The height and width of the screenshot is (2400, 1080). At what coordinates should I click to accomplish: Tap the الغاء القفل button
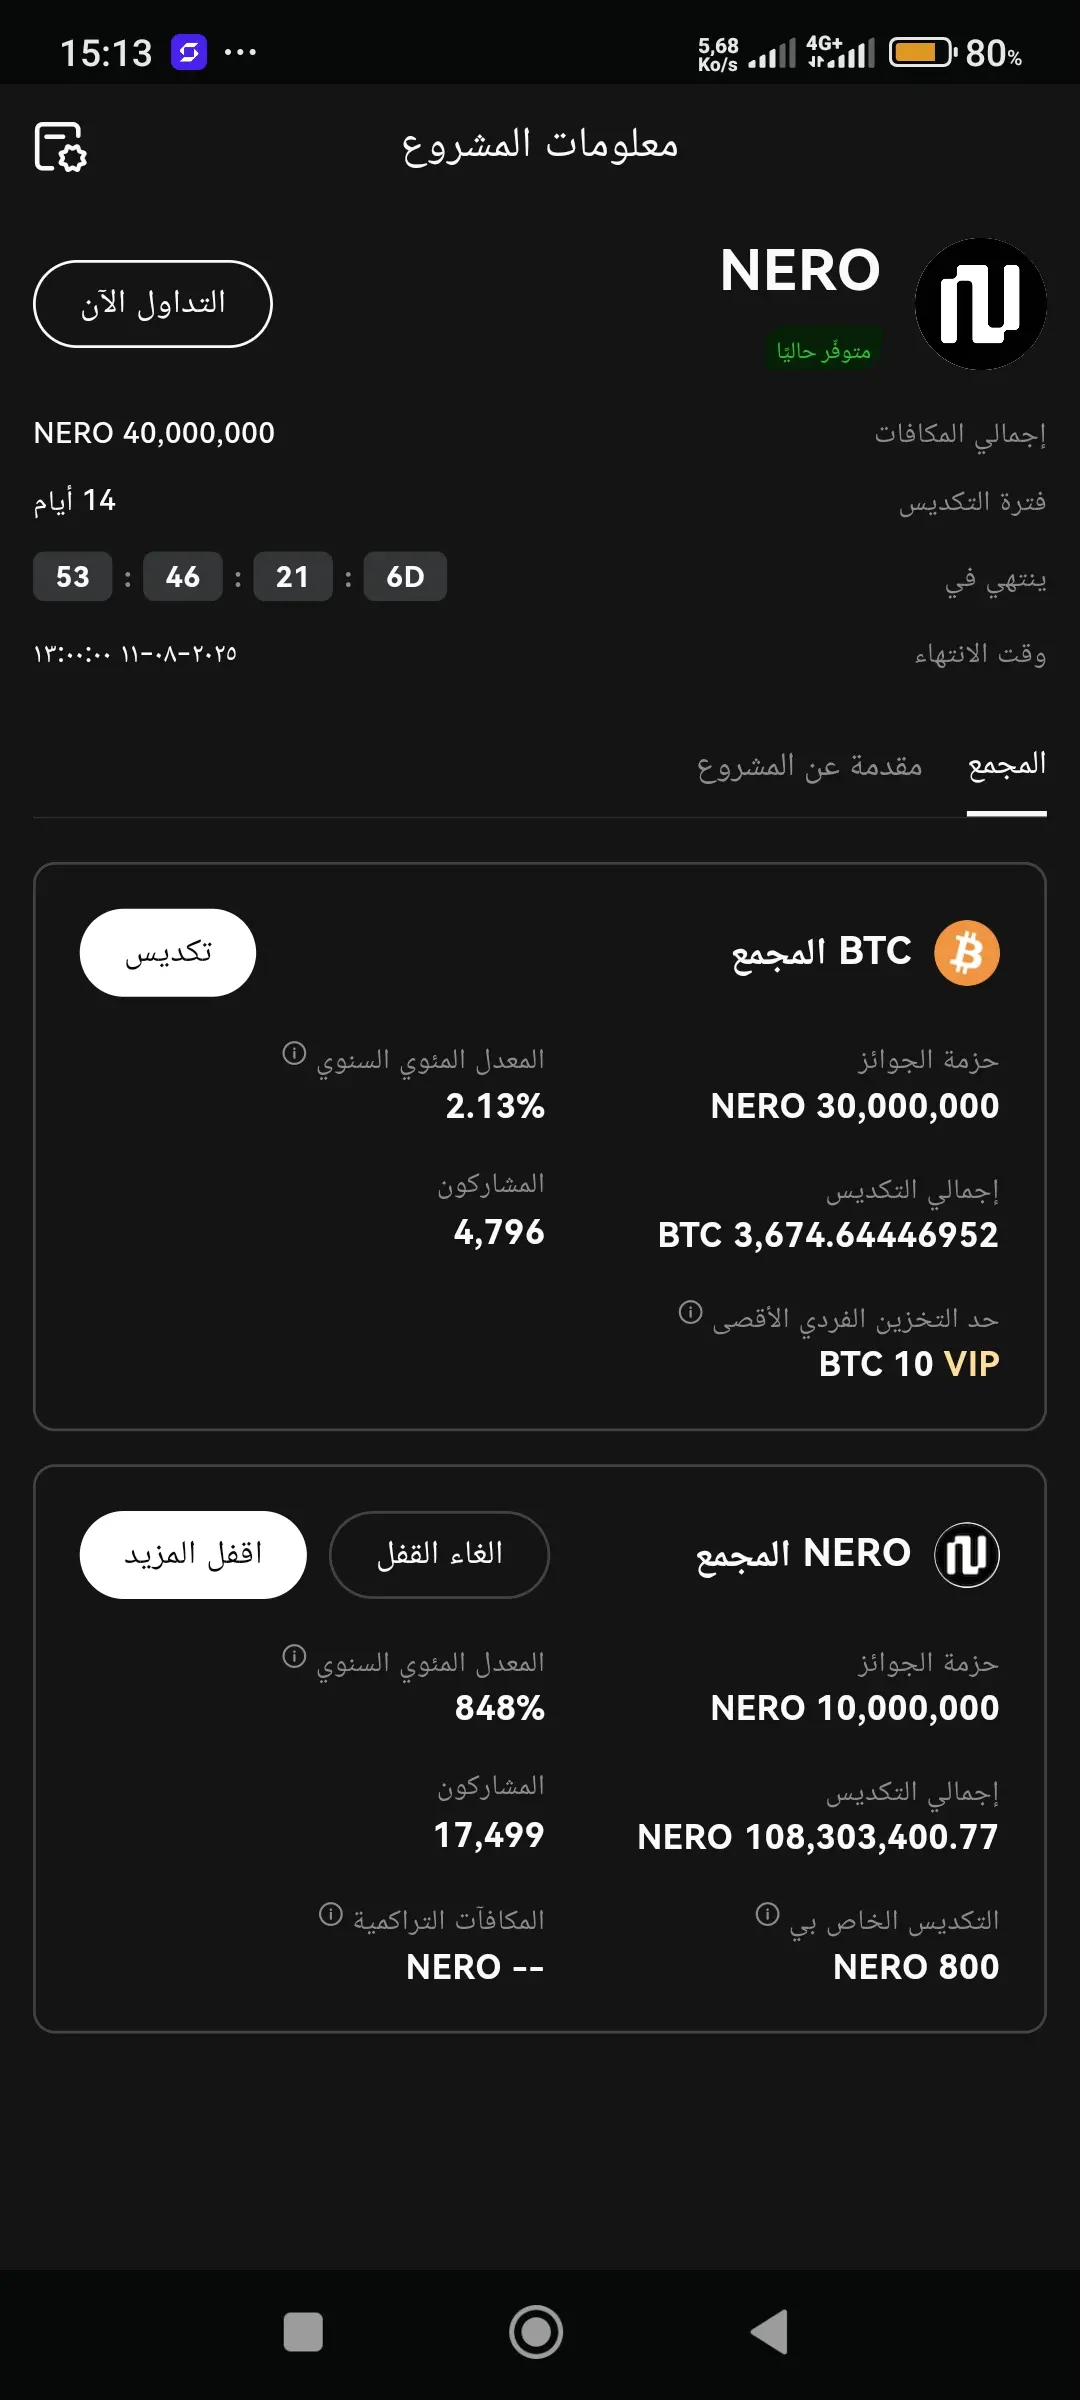(439, 1555)
